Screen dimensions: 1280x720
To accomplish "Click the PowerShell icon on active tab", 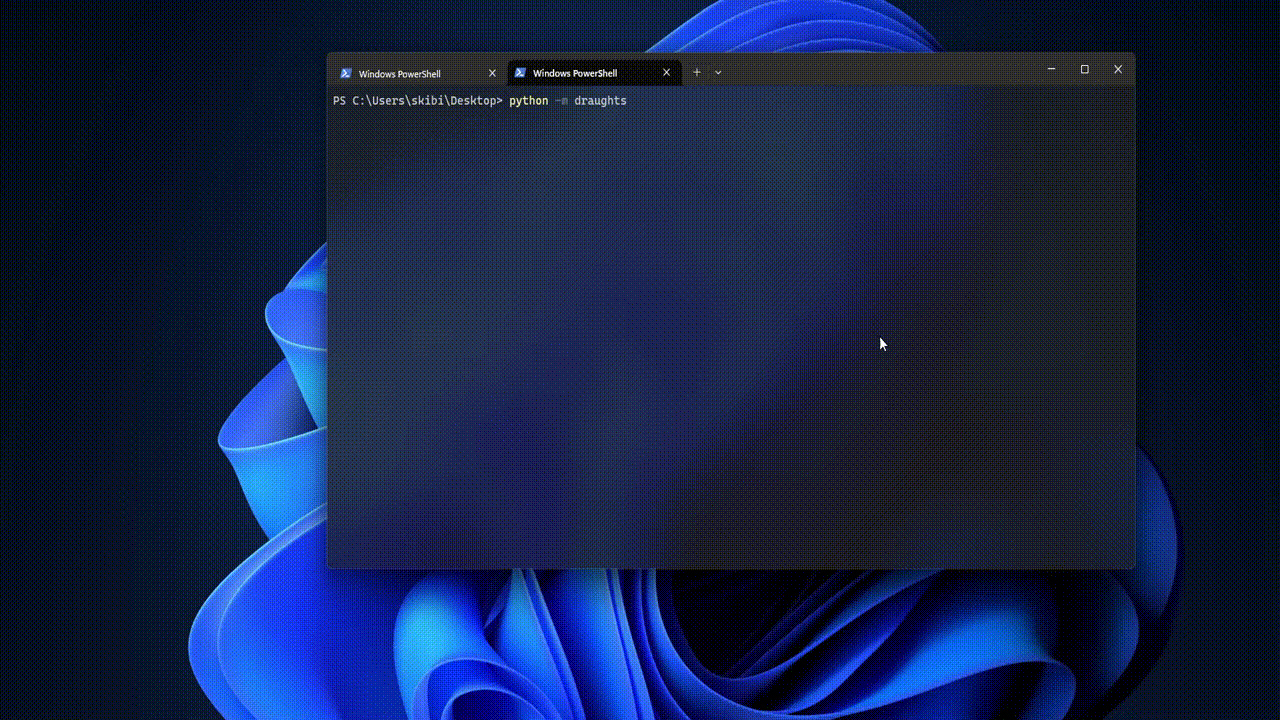I will 520,73.
